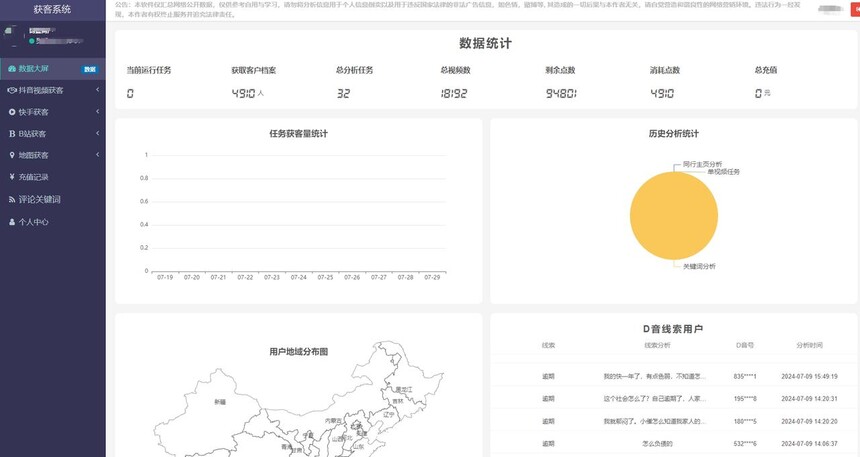The image size is (860, 457).
Task: Click the map pin icon for 地图获客
Action: pyautogui.click(x=11, y=156)
